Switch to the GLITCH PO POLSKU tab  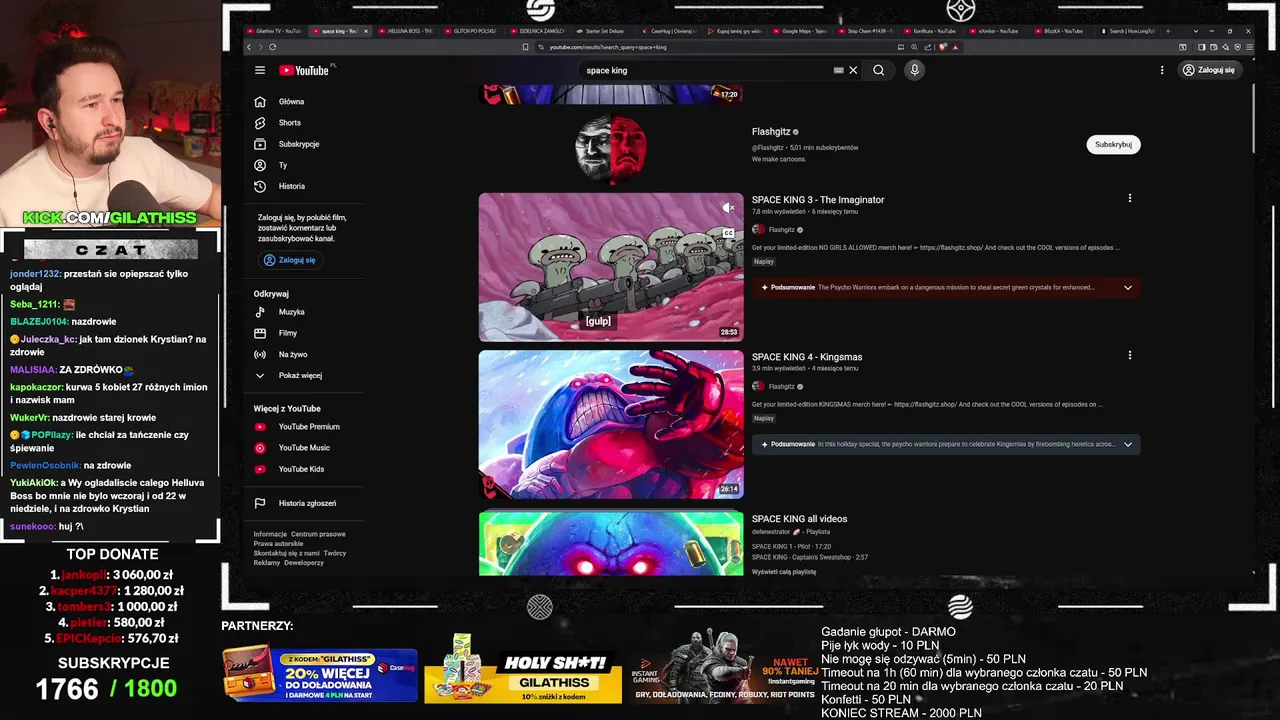pos(472,31)
